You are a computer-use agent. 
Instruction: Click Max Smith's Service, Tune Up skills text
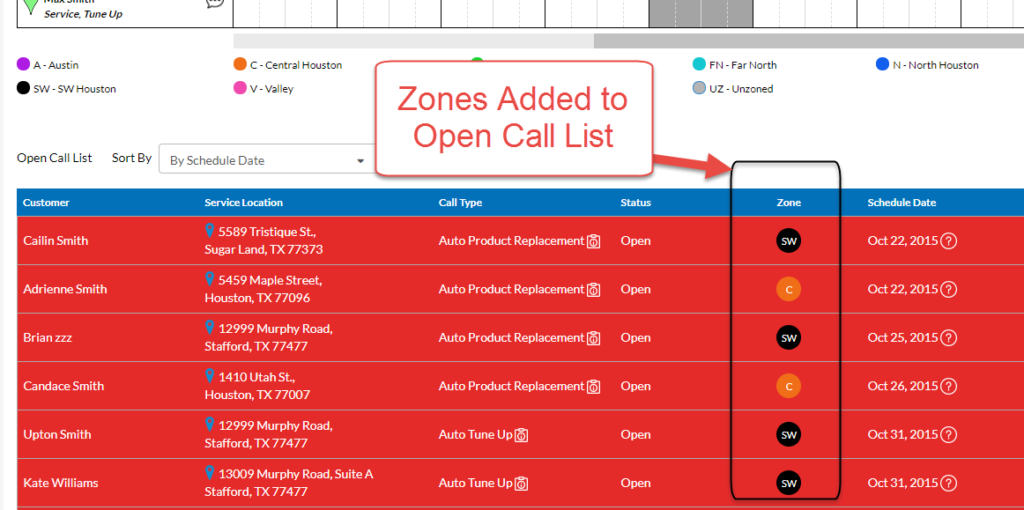83,14
